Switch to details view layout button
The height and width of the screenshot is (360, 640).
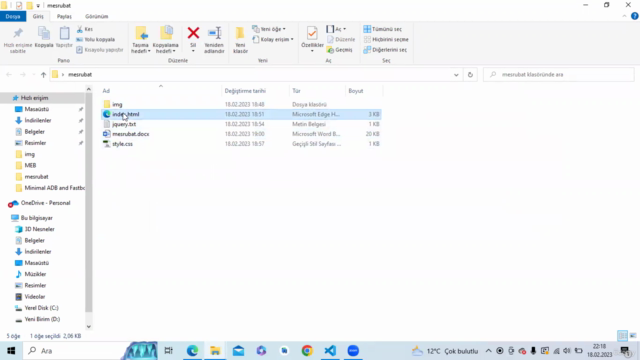[x=622, y=336]
